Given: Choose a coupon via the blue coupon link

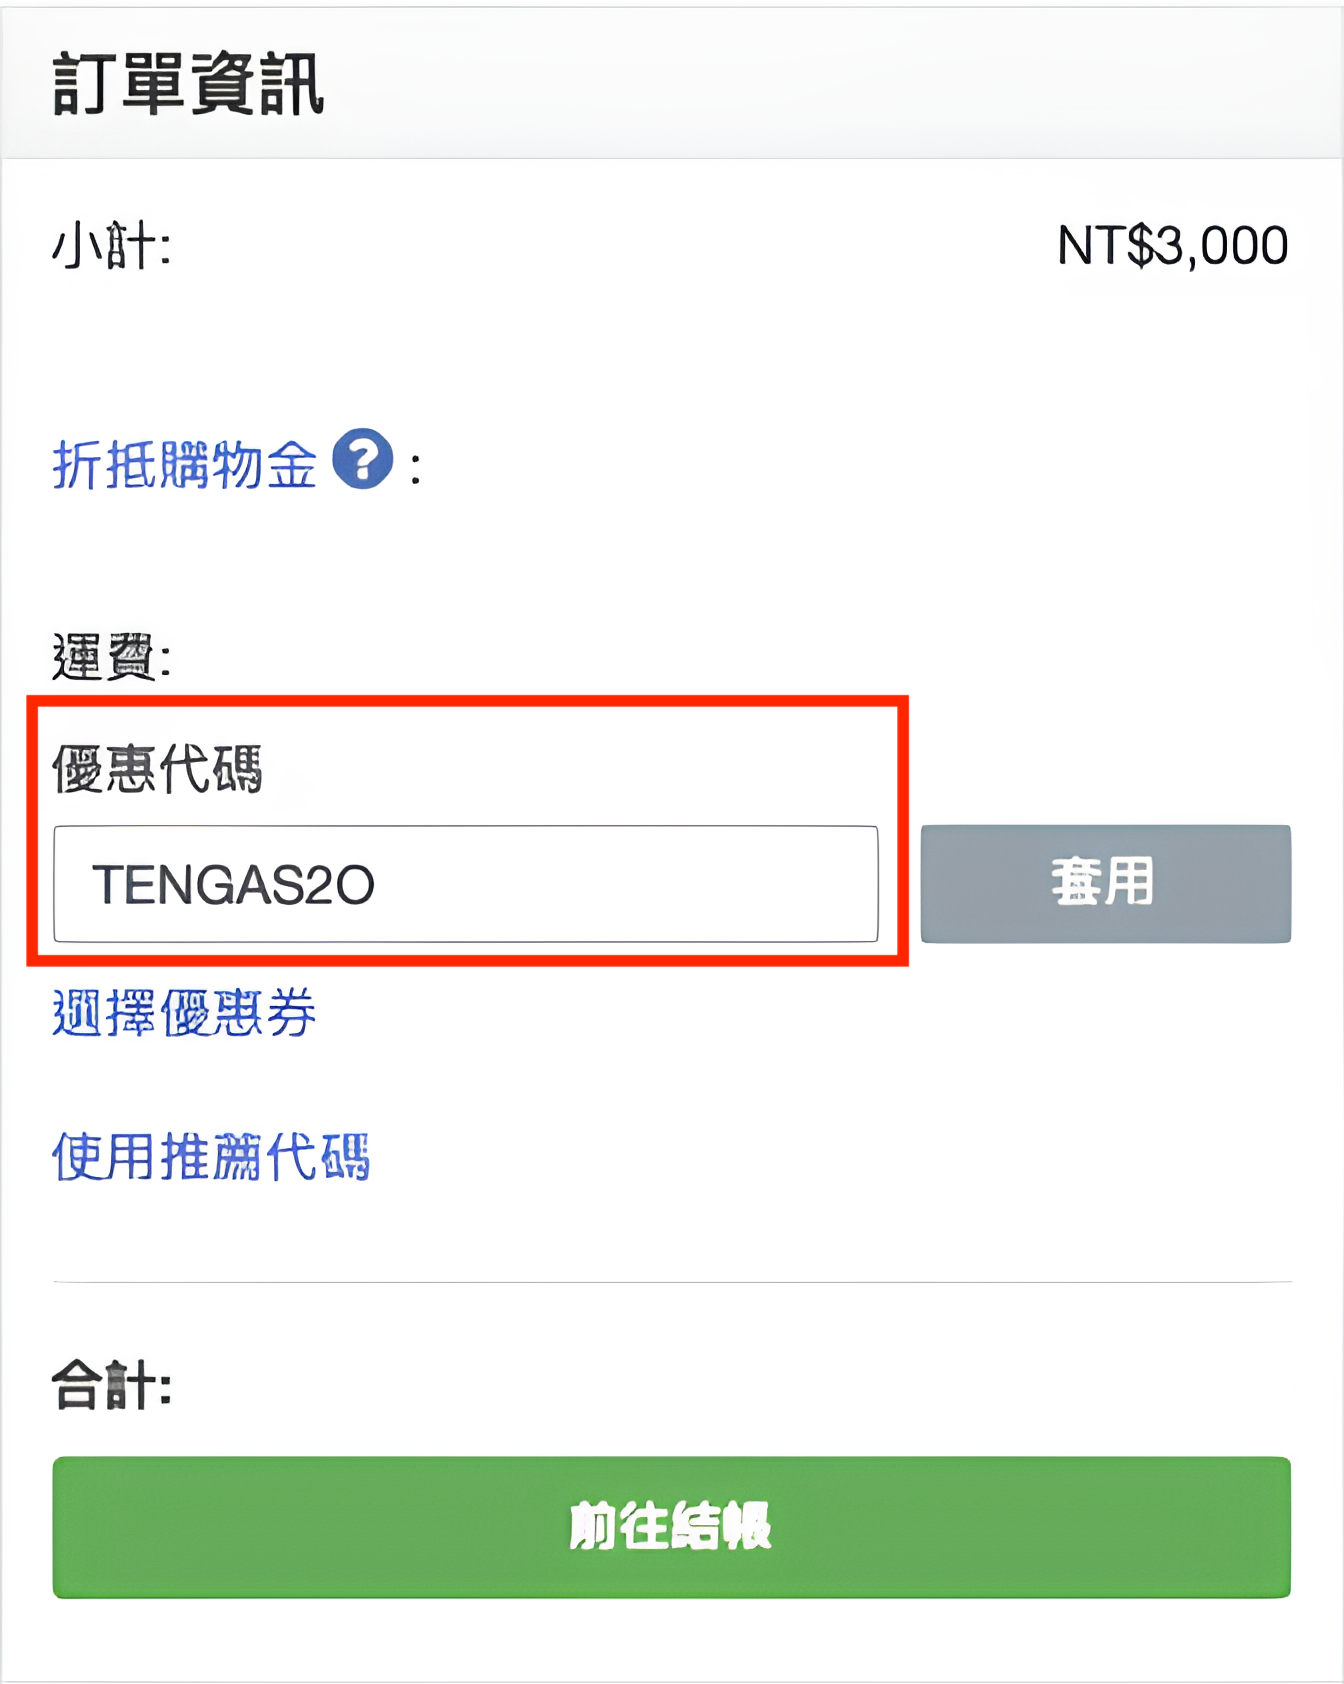Looking at the screenshot, I should [184, 1013].
